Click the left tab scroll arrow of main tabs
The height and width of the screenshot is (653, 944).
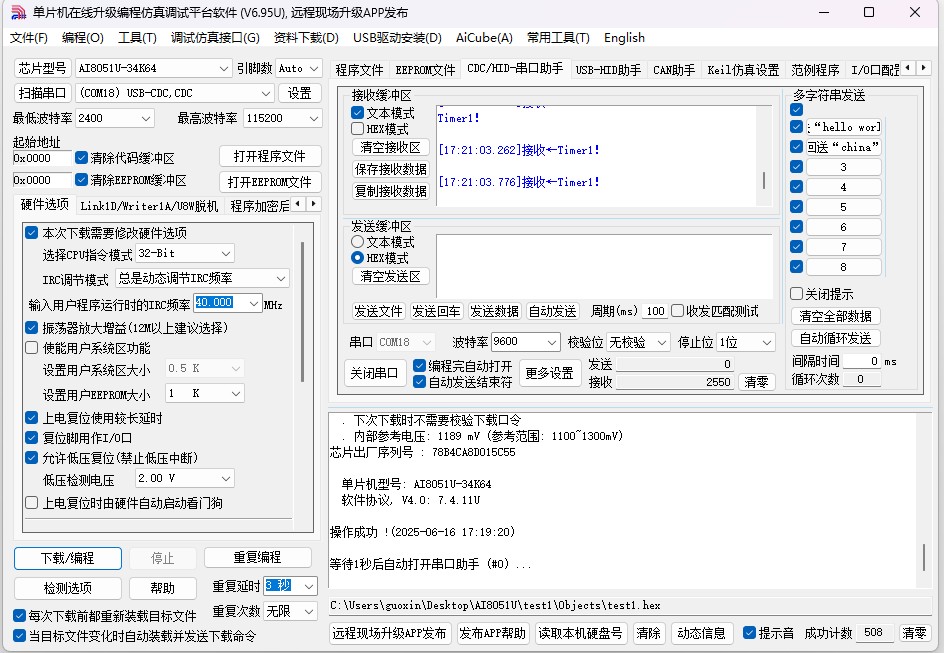[908, 68]
